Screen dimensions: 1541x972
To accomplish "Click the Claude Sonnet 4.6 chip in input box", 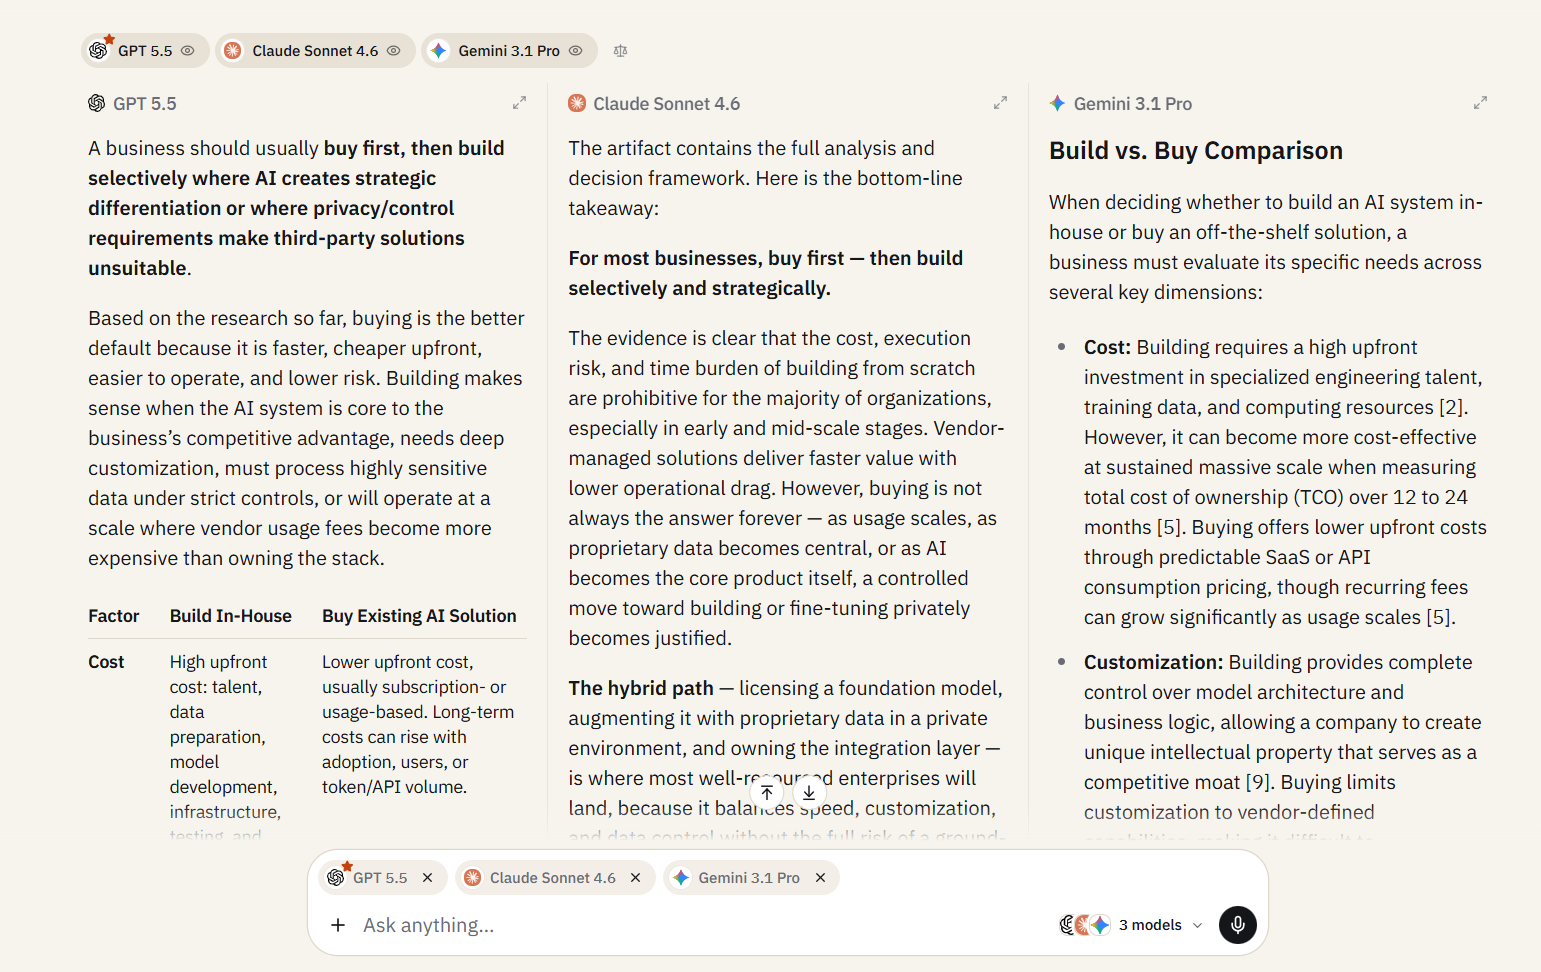I will tap(554, 878).
